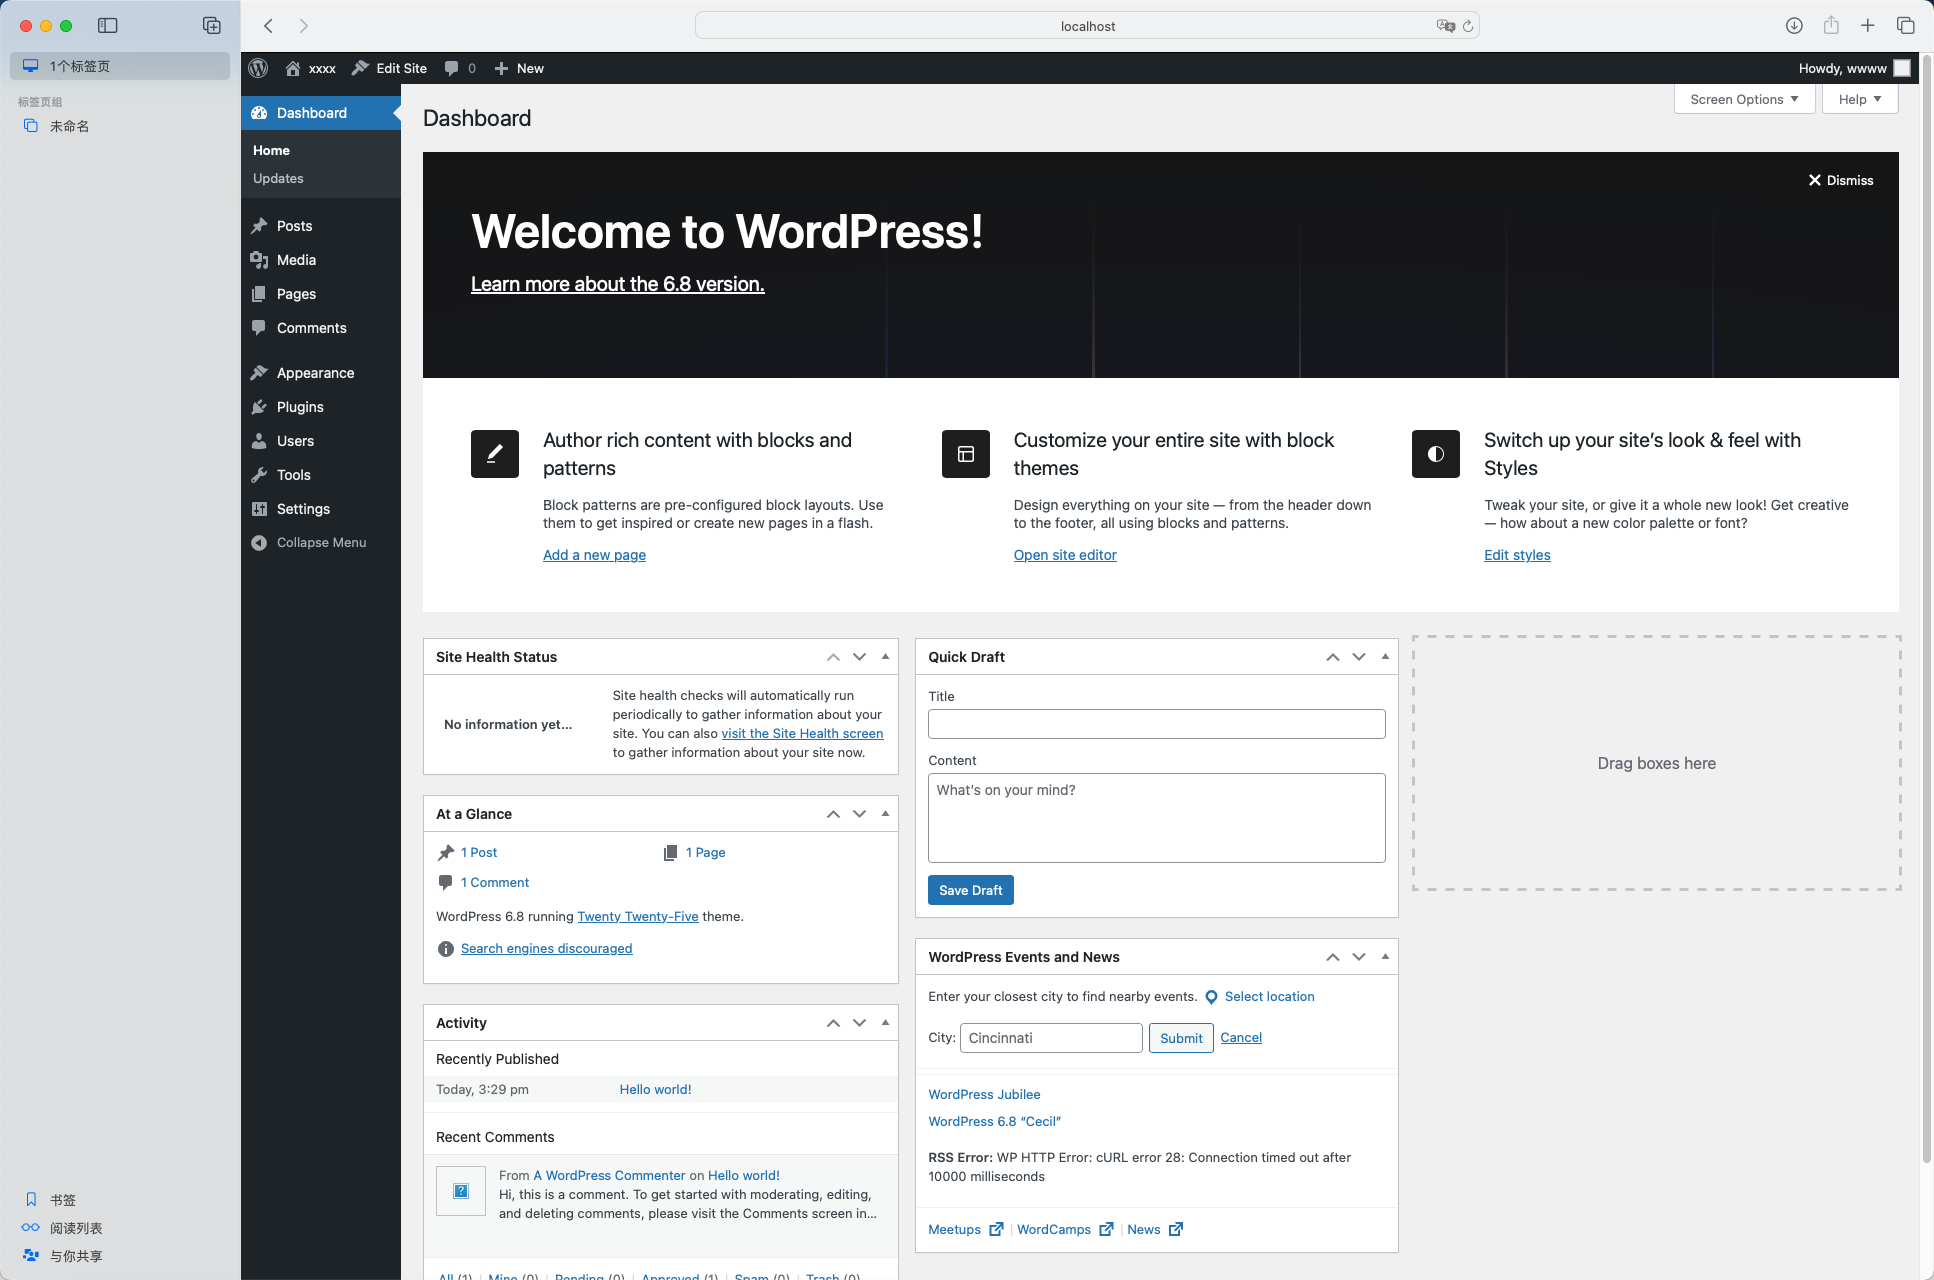Open Plugins via the plug icon

[x=261, y=407]
